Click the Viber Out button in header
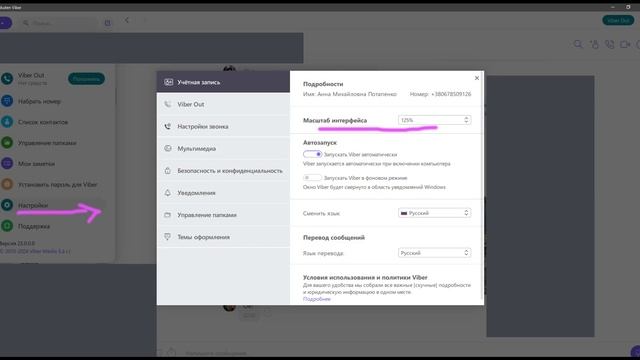This screenshot has width=640, height=360. click(x=618, y=20)
